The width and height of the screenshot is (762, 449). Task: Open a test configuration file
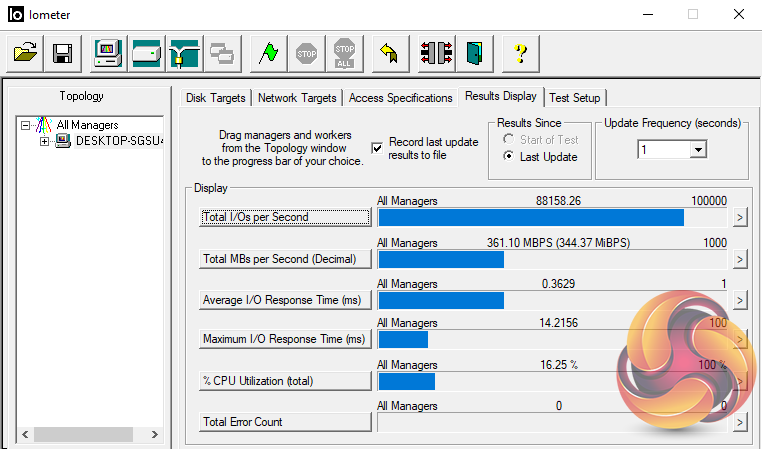point(25,53)
